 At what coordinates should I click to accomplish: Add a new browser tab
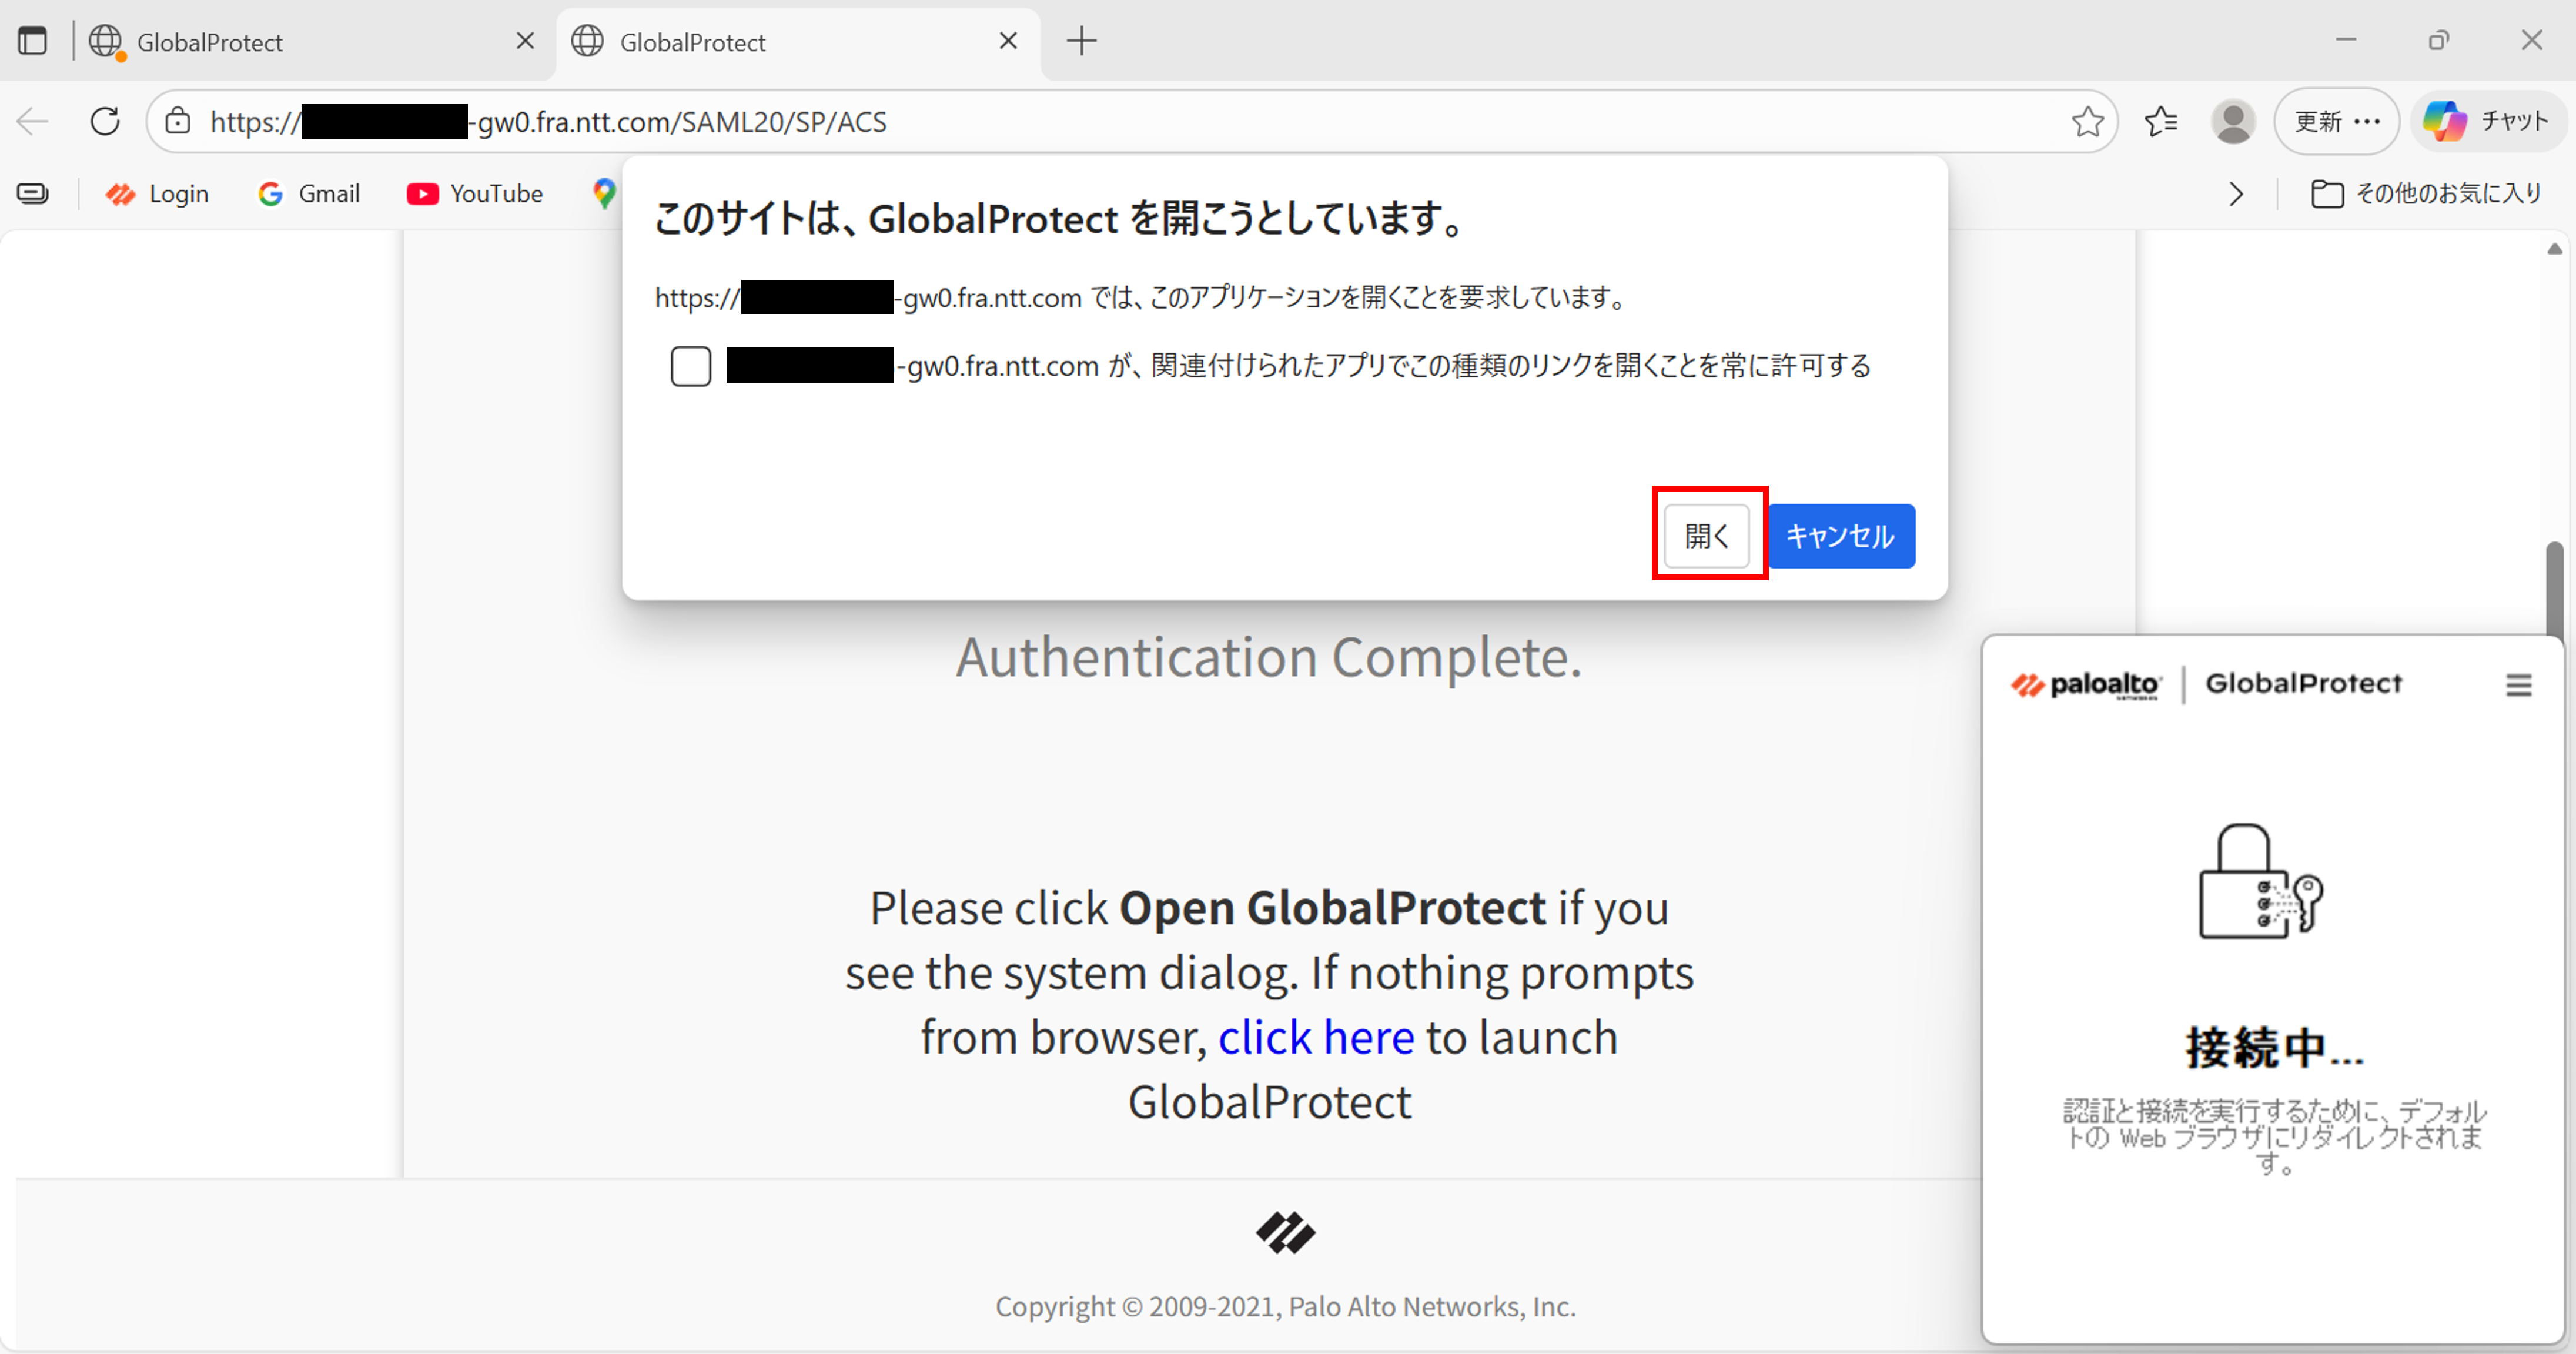pyautogui.click(x=1081, y=41)
